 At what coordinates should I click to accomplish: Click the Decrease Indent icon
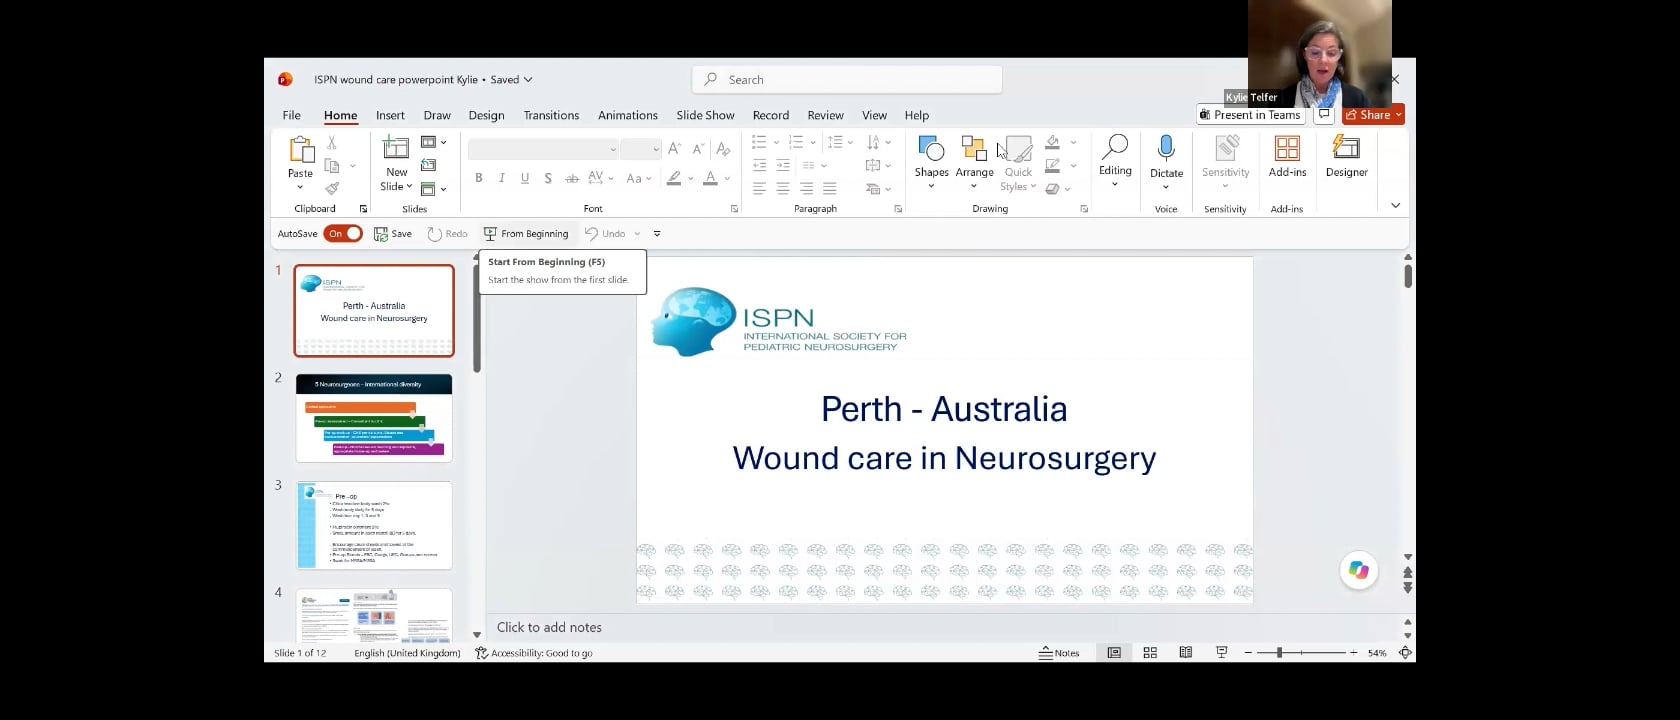pos(760,165)
